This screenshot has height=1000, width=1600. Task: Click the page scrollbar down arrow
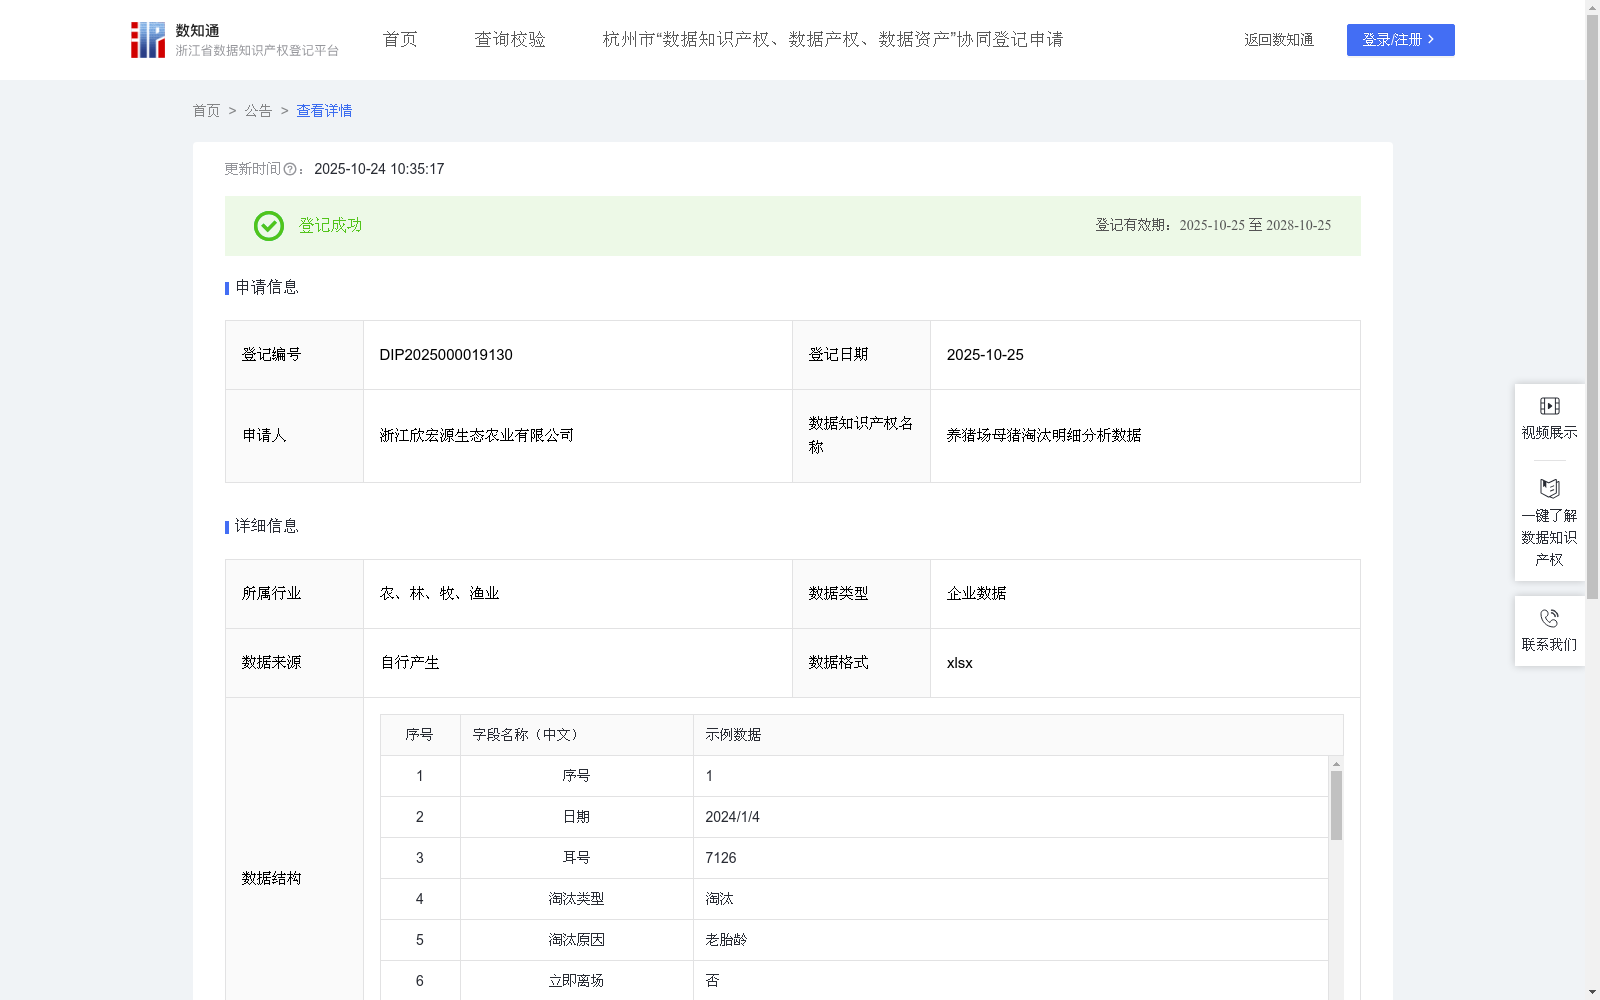click(1592, 992)
